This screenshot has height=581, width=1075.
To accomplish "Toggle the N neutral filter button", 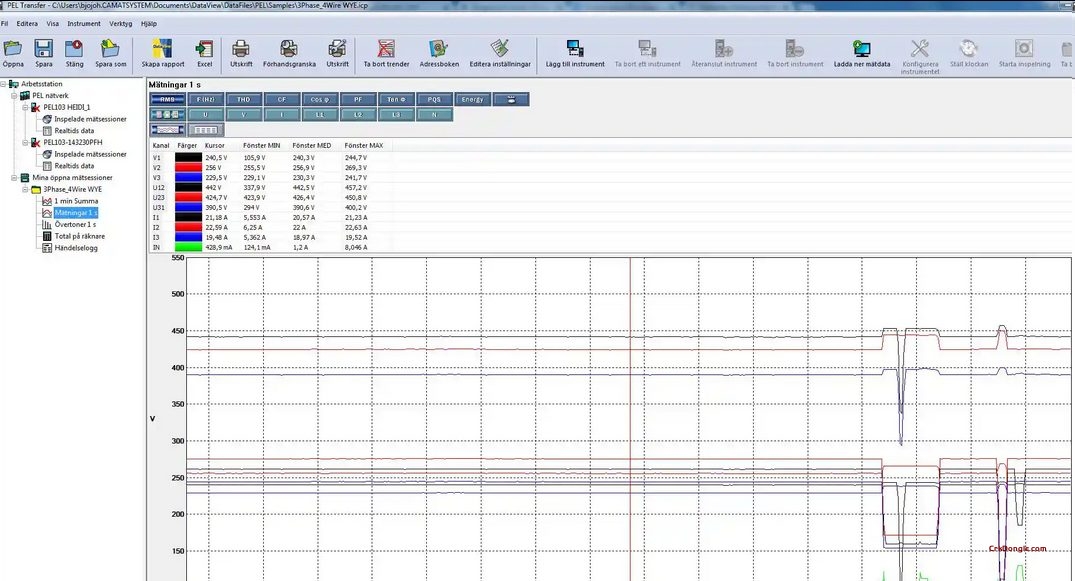I will pyautogui.click(x=434, y=115).
